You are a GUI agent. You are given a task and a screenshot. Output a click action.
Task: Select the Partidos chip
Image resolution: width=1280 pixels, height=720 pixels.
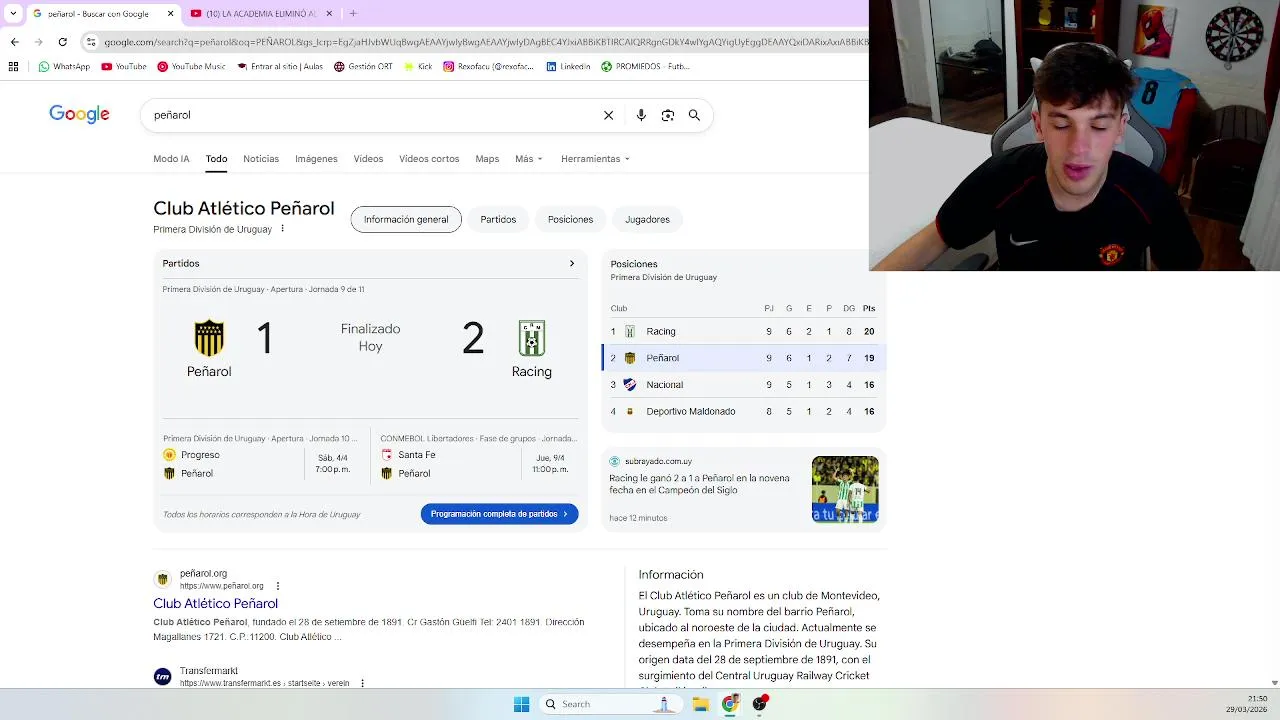[498, 219]
